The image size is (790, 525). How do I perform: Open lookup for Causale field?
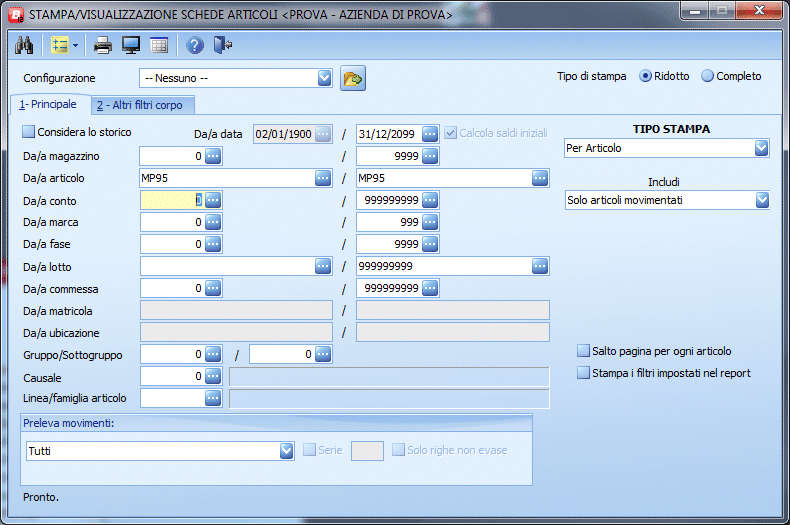[213, 376]
